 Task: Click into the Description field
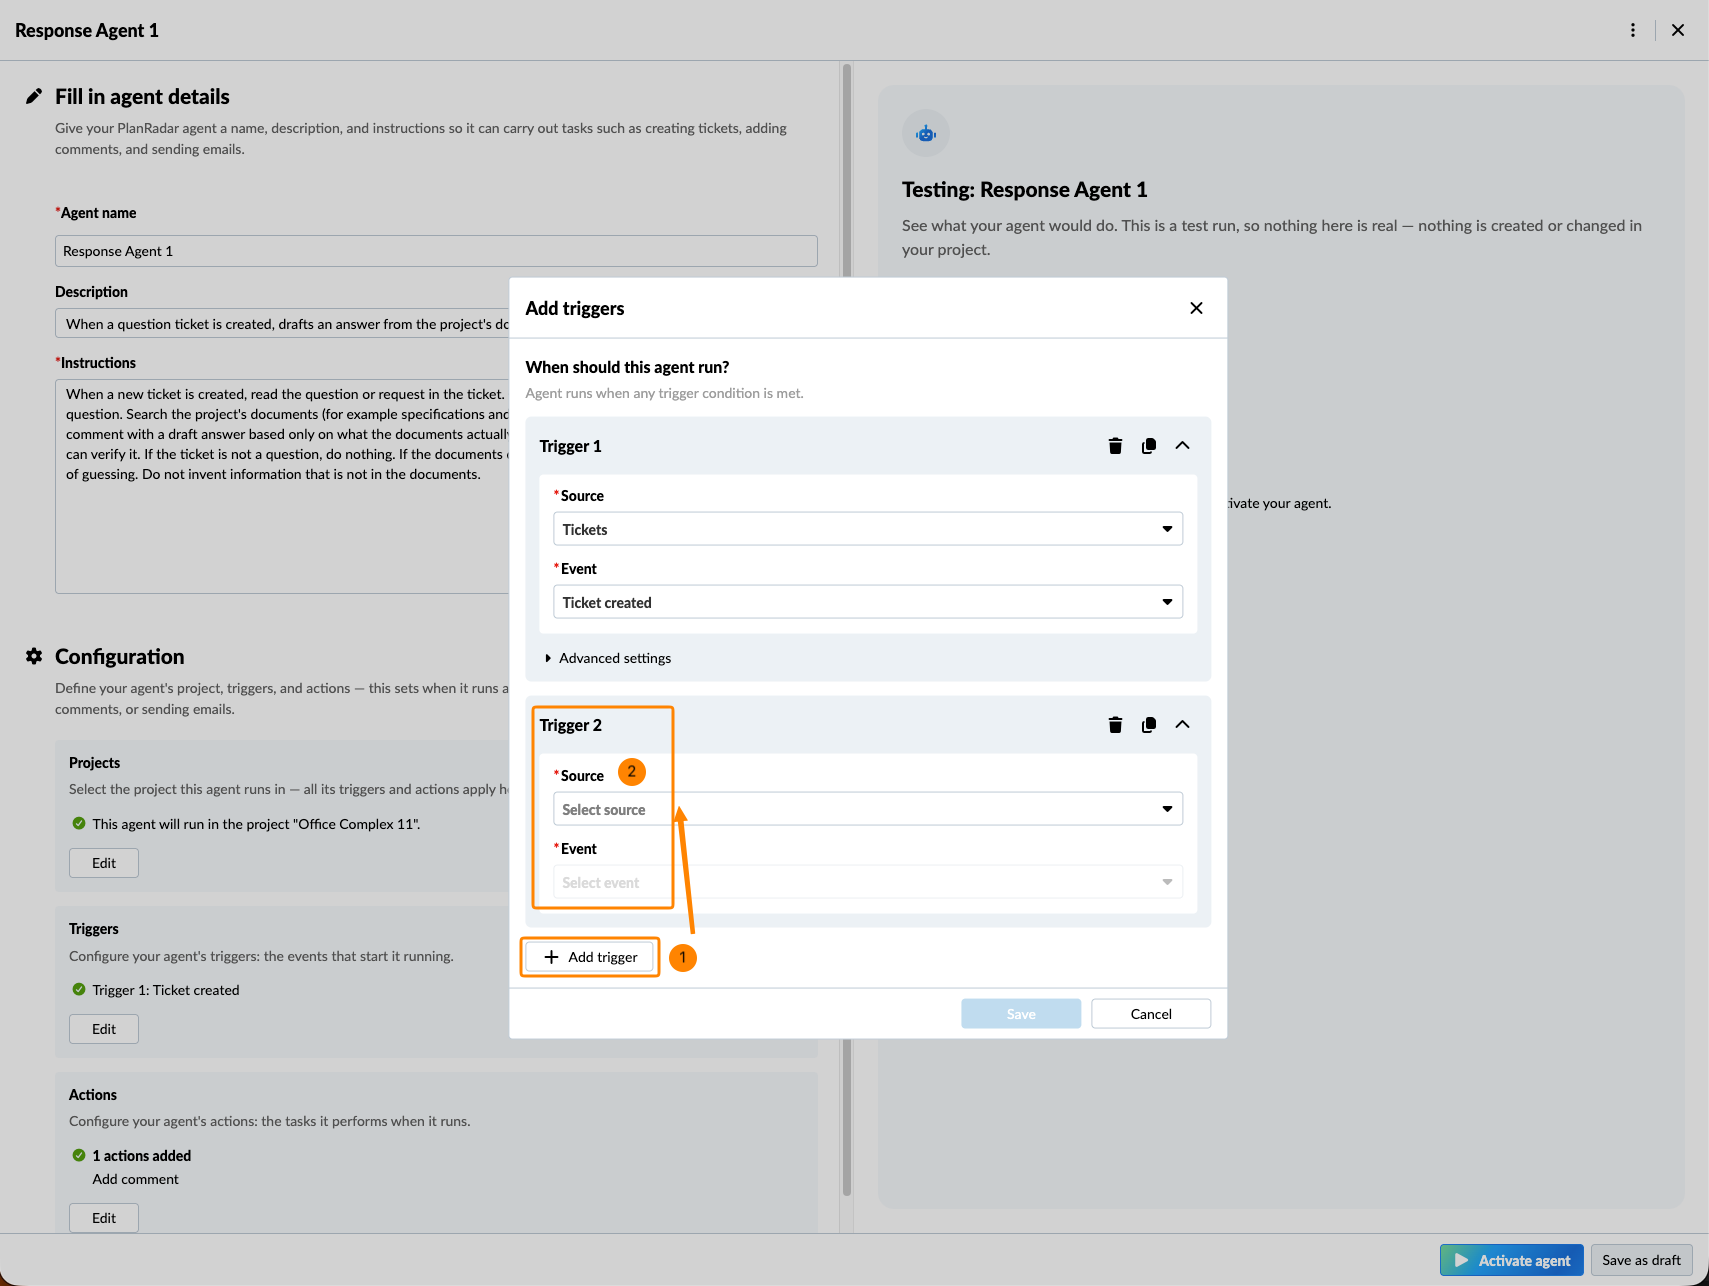282,323
